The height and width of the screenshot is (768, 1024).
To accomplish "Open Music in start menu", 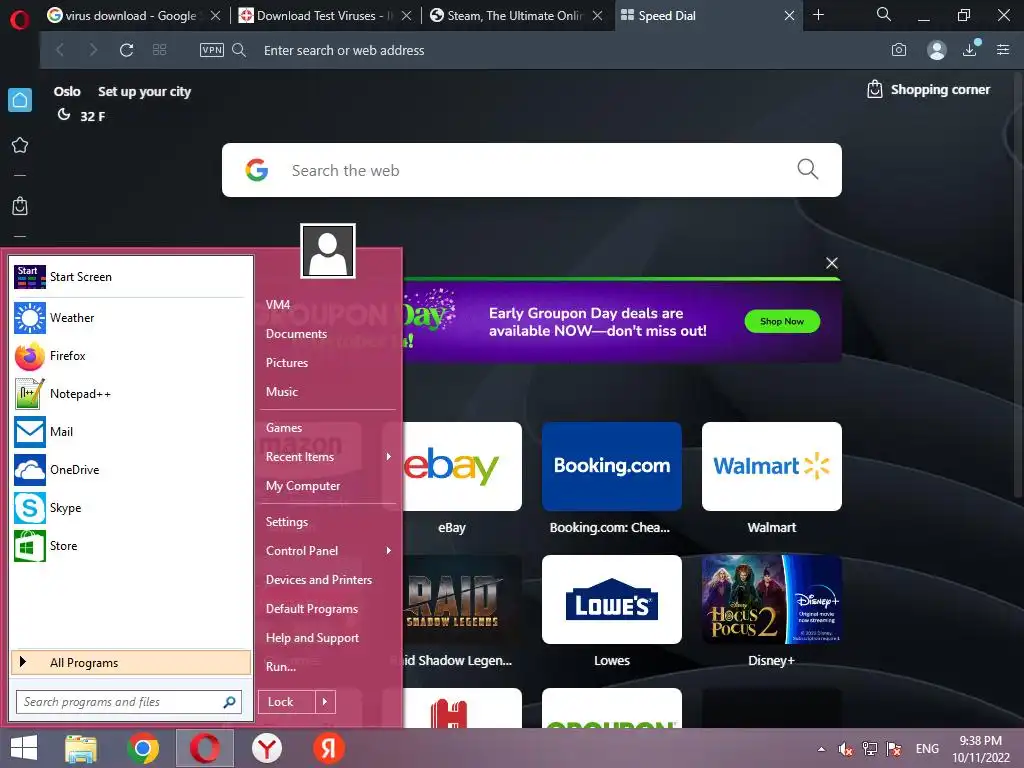I will [281, 392].
